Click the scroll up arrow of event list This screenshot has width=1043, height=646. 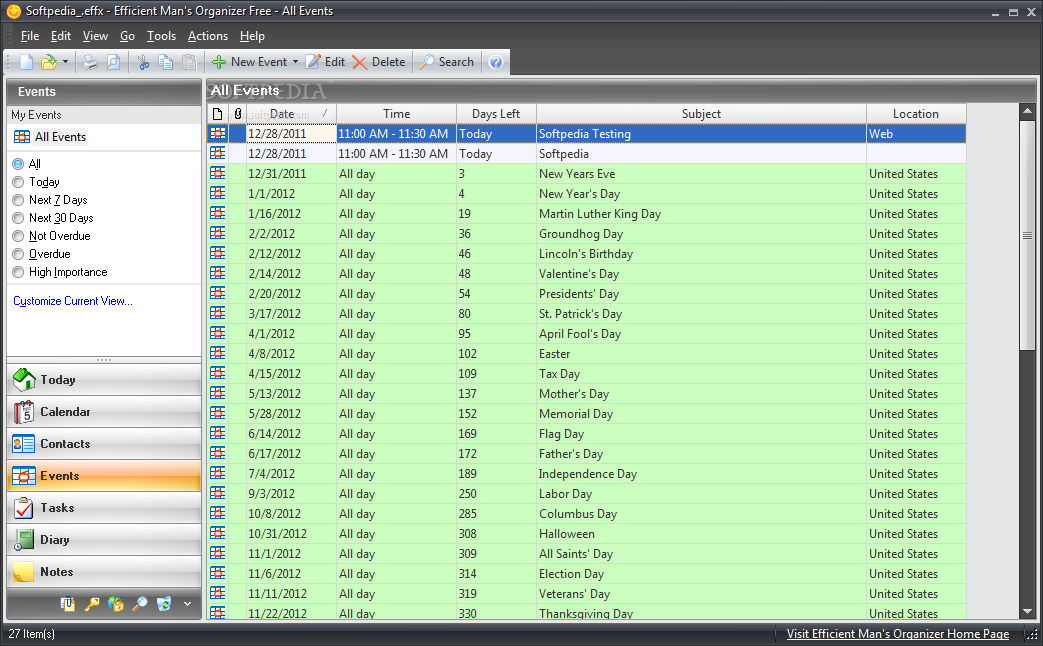[1028, 110]
